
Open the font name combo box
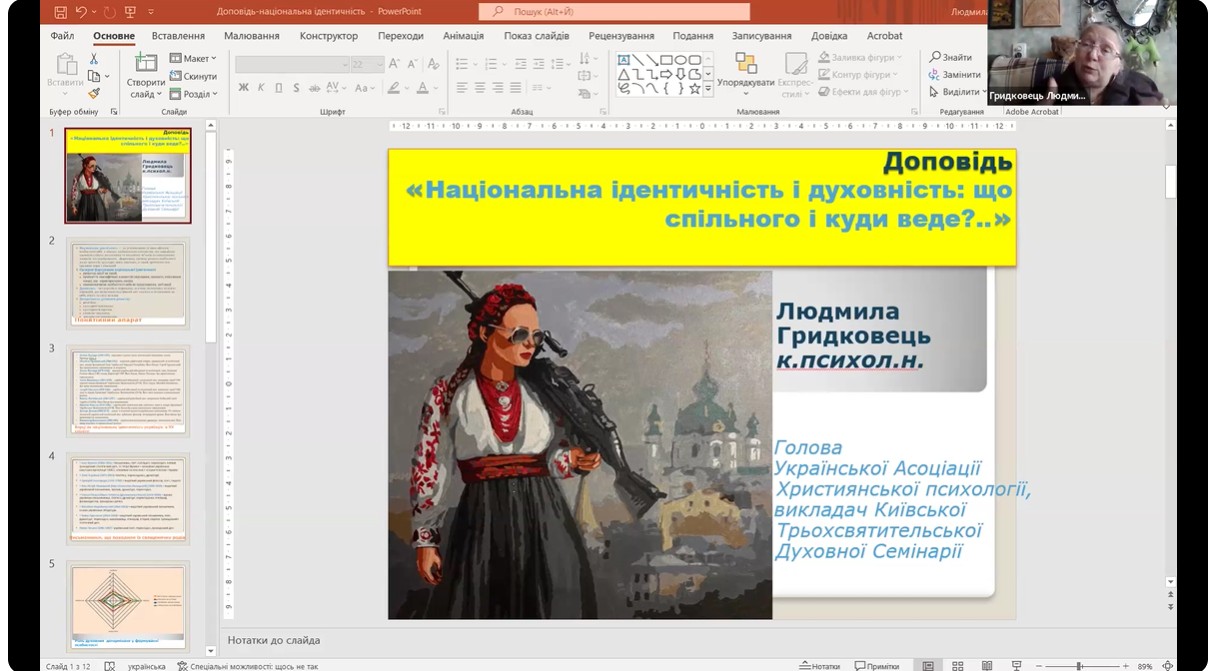[291, 64]
